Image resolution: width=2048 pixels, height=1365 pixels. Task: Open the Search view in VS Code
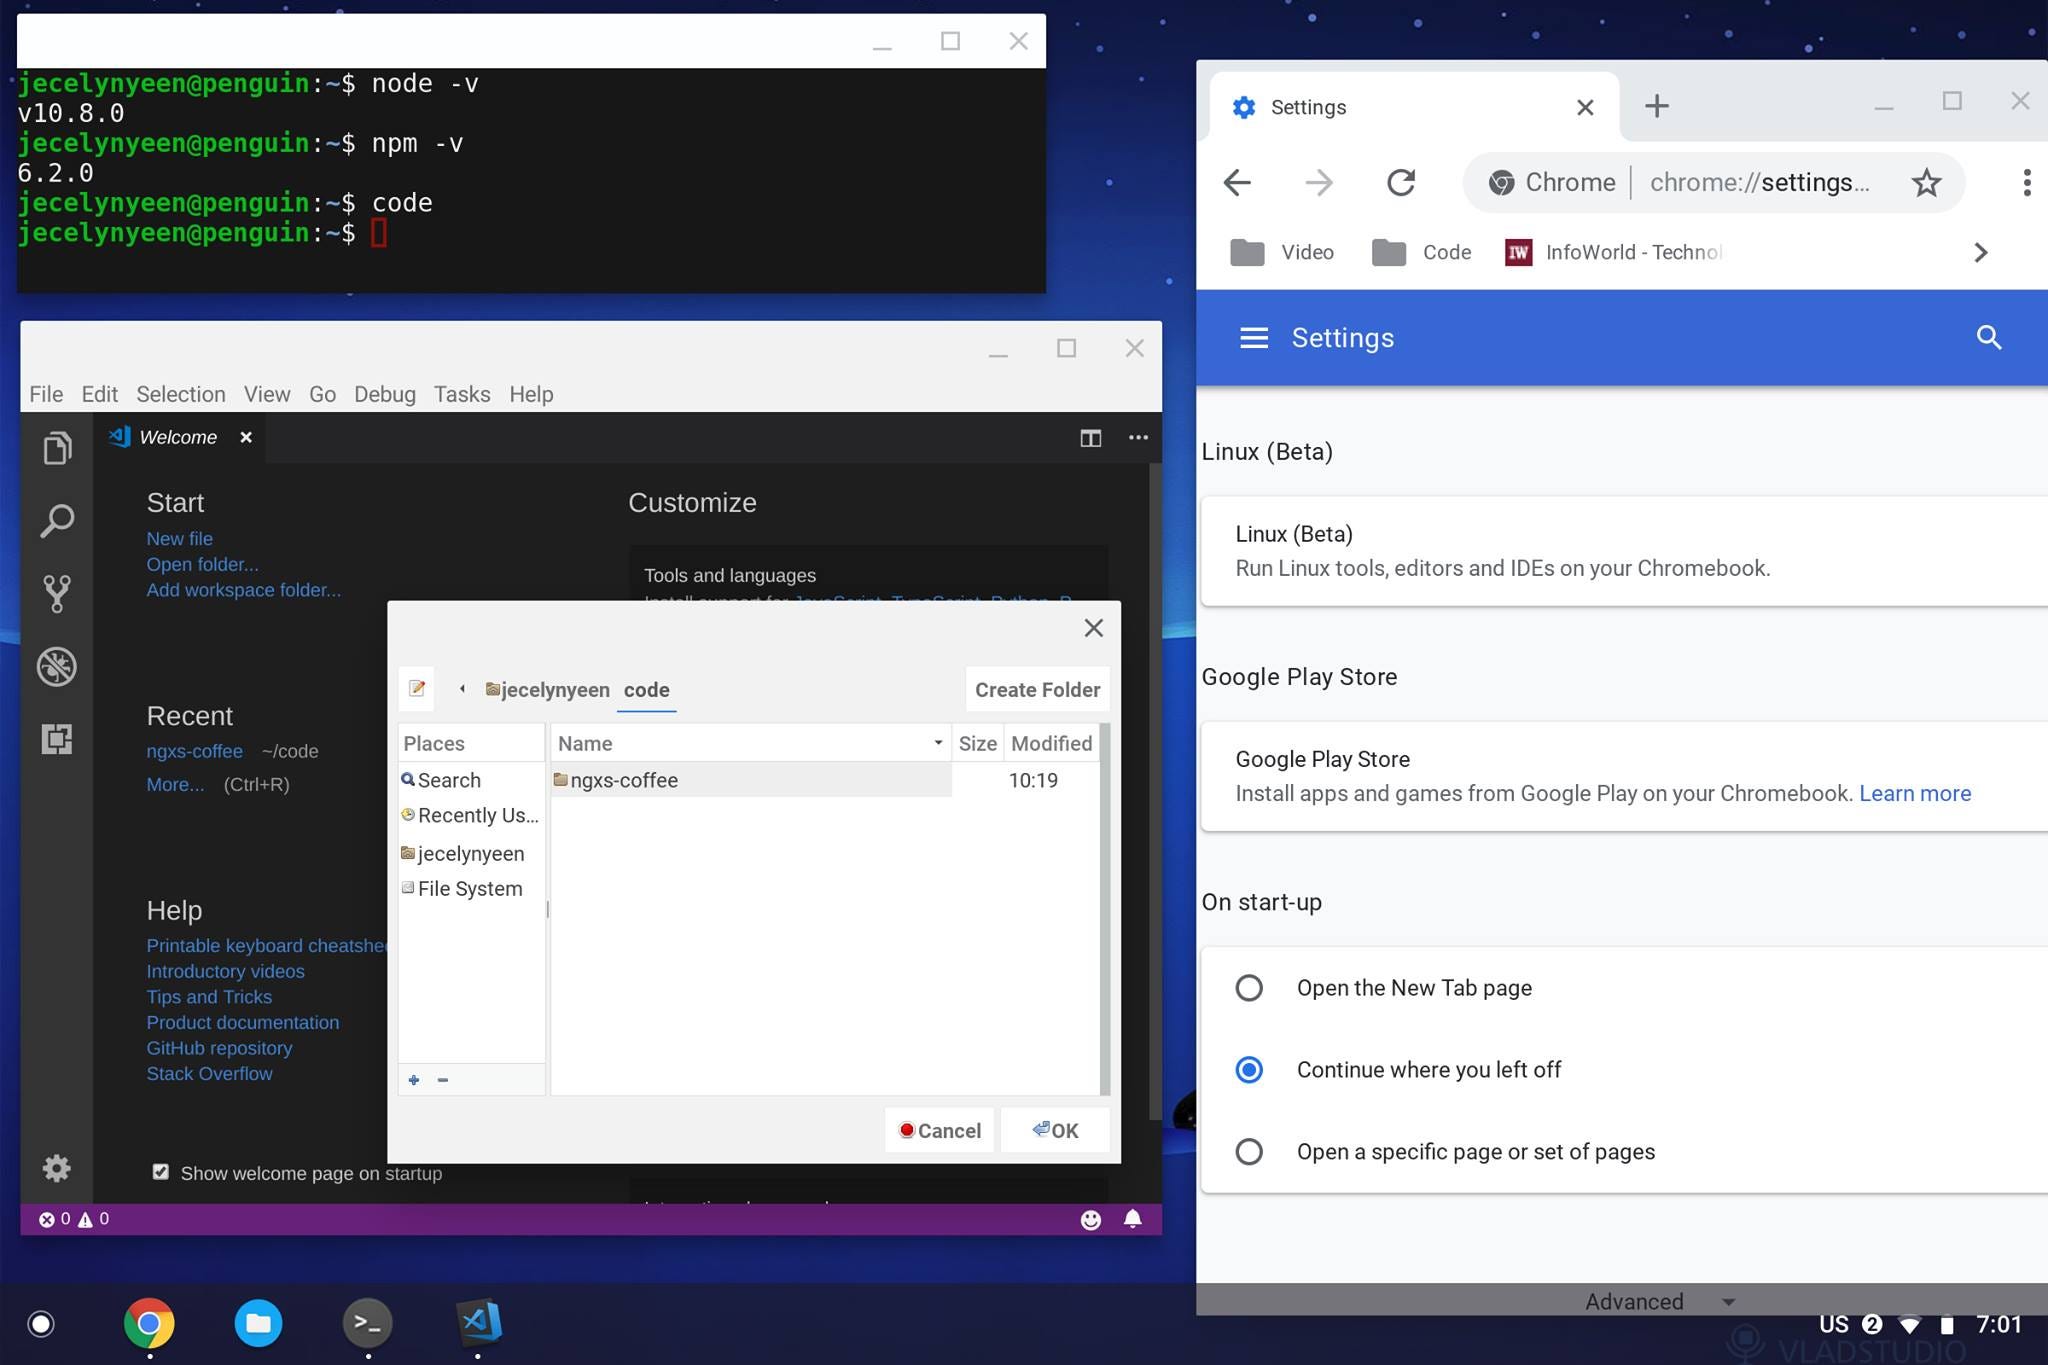pos(57,521)
